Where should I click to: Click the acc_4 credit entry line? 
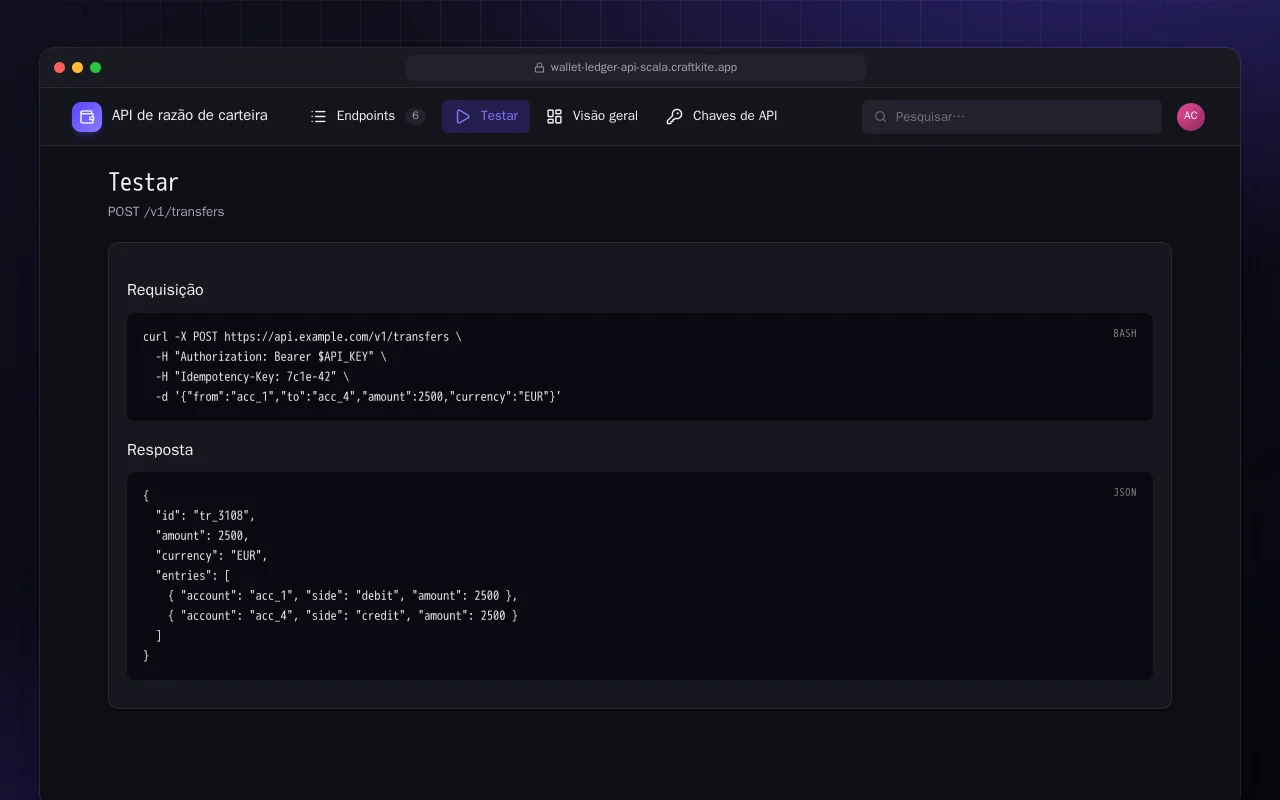point(343,616)
